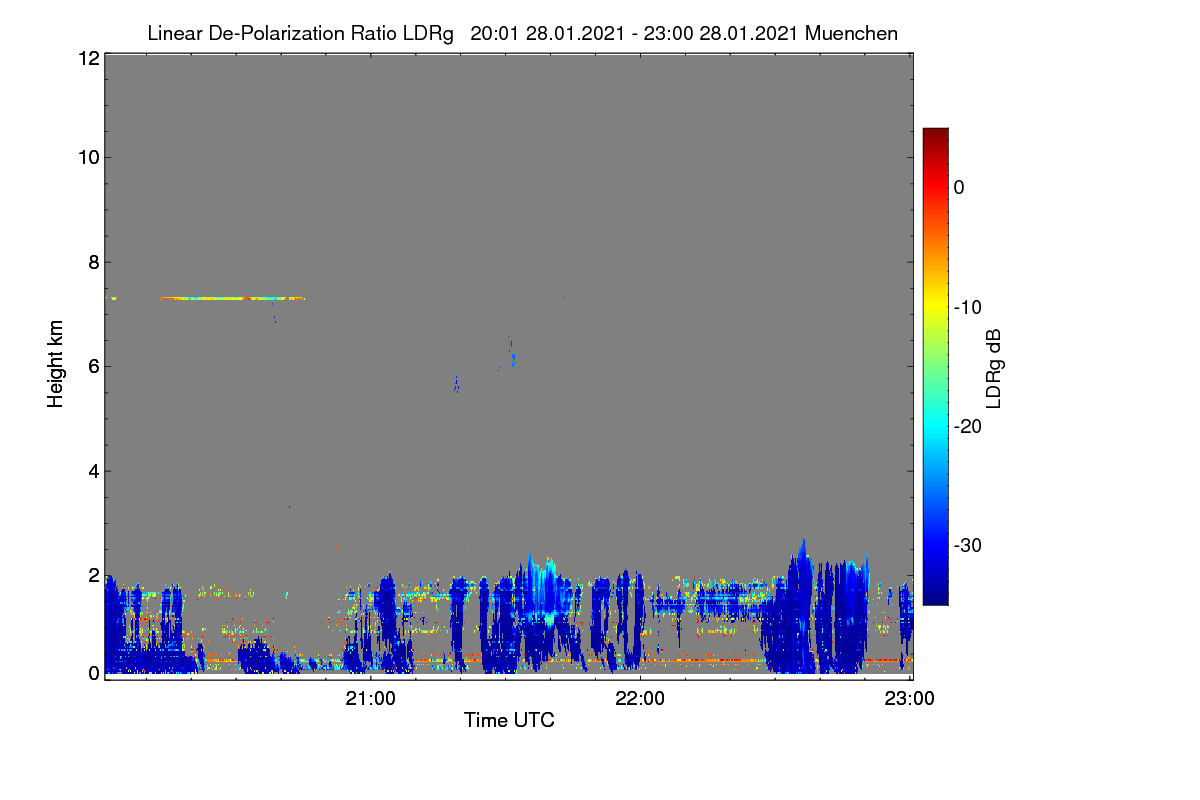Image resolution: width=1200 pixels, height=800 pixels.
Task: Click the 6 km height tick label
Action: point(93,366)
